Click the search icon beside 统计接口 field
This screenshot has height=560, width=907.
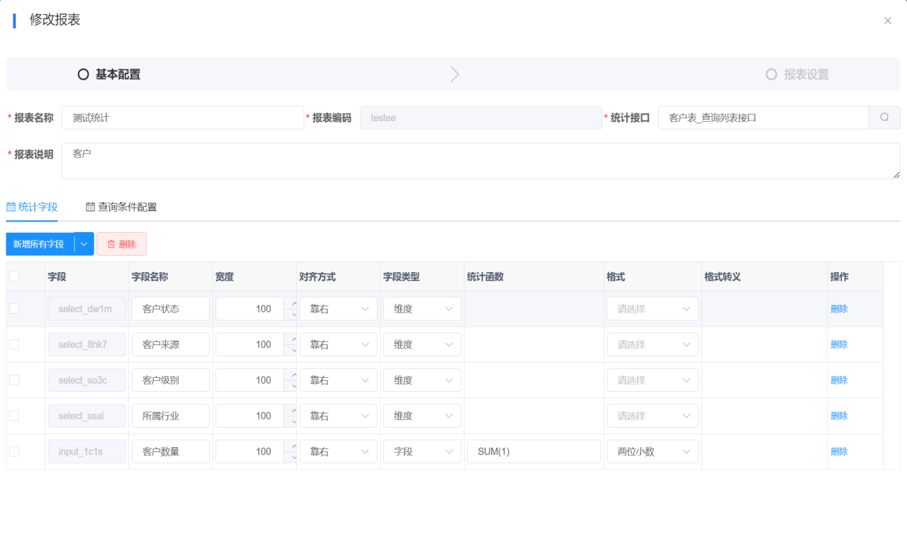[x=884, y=118]
